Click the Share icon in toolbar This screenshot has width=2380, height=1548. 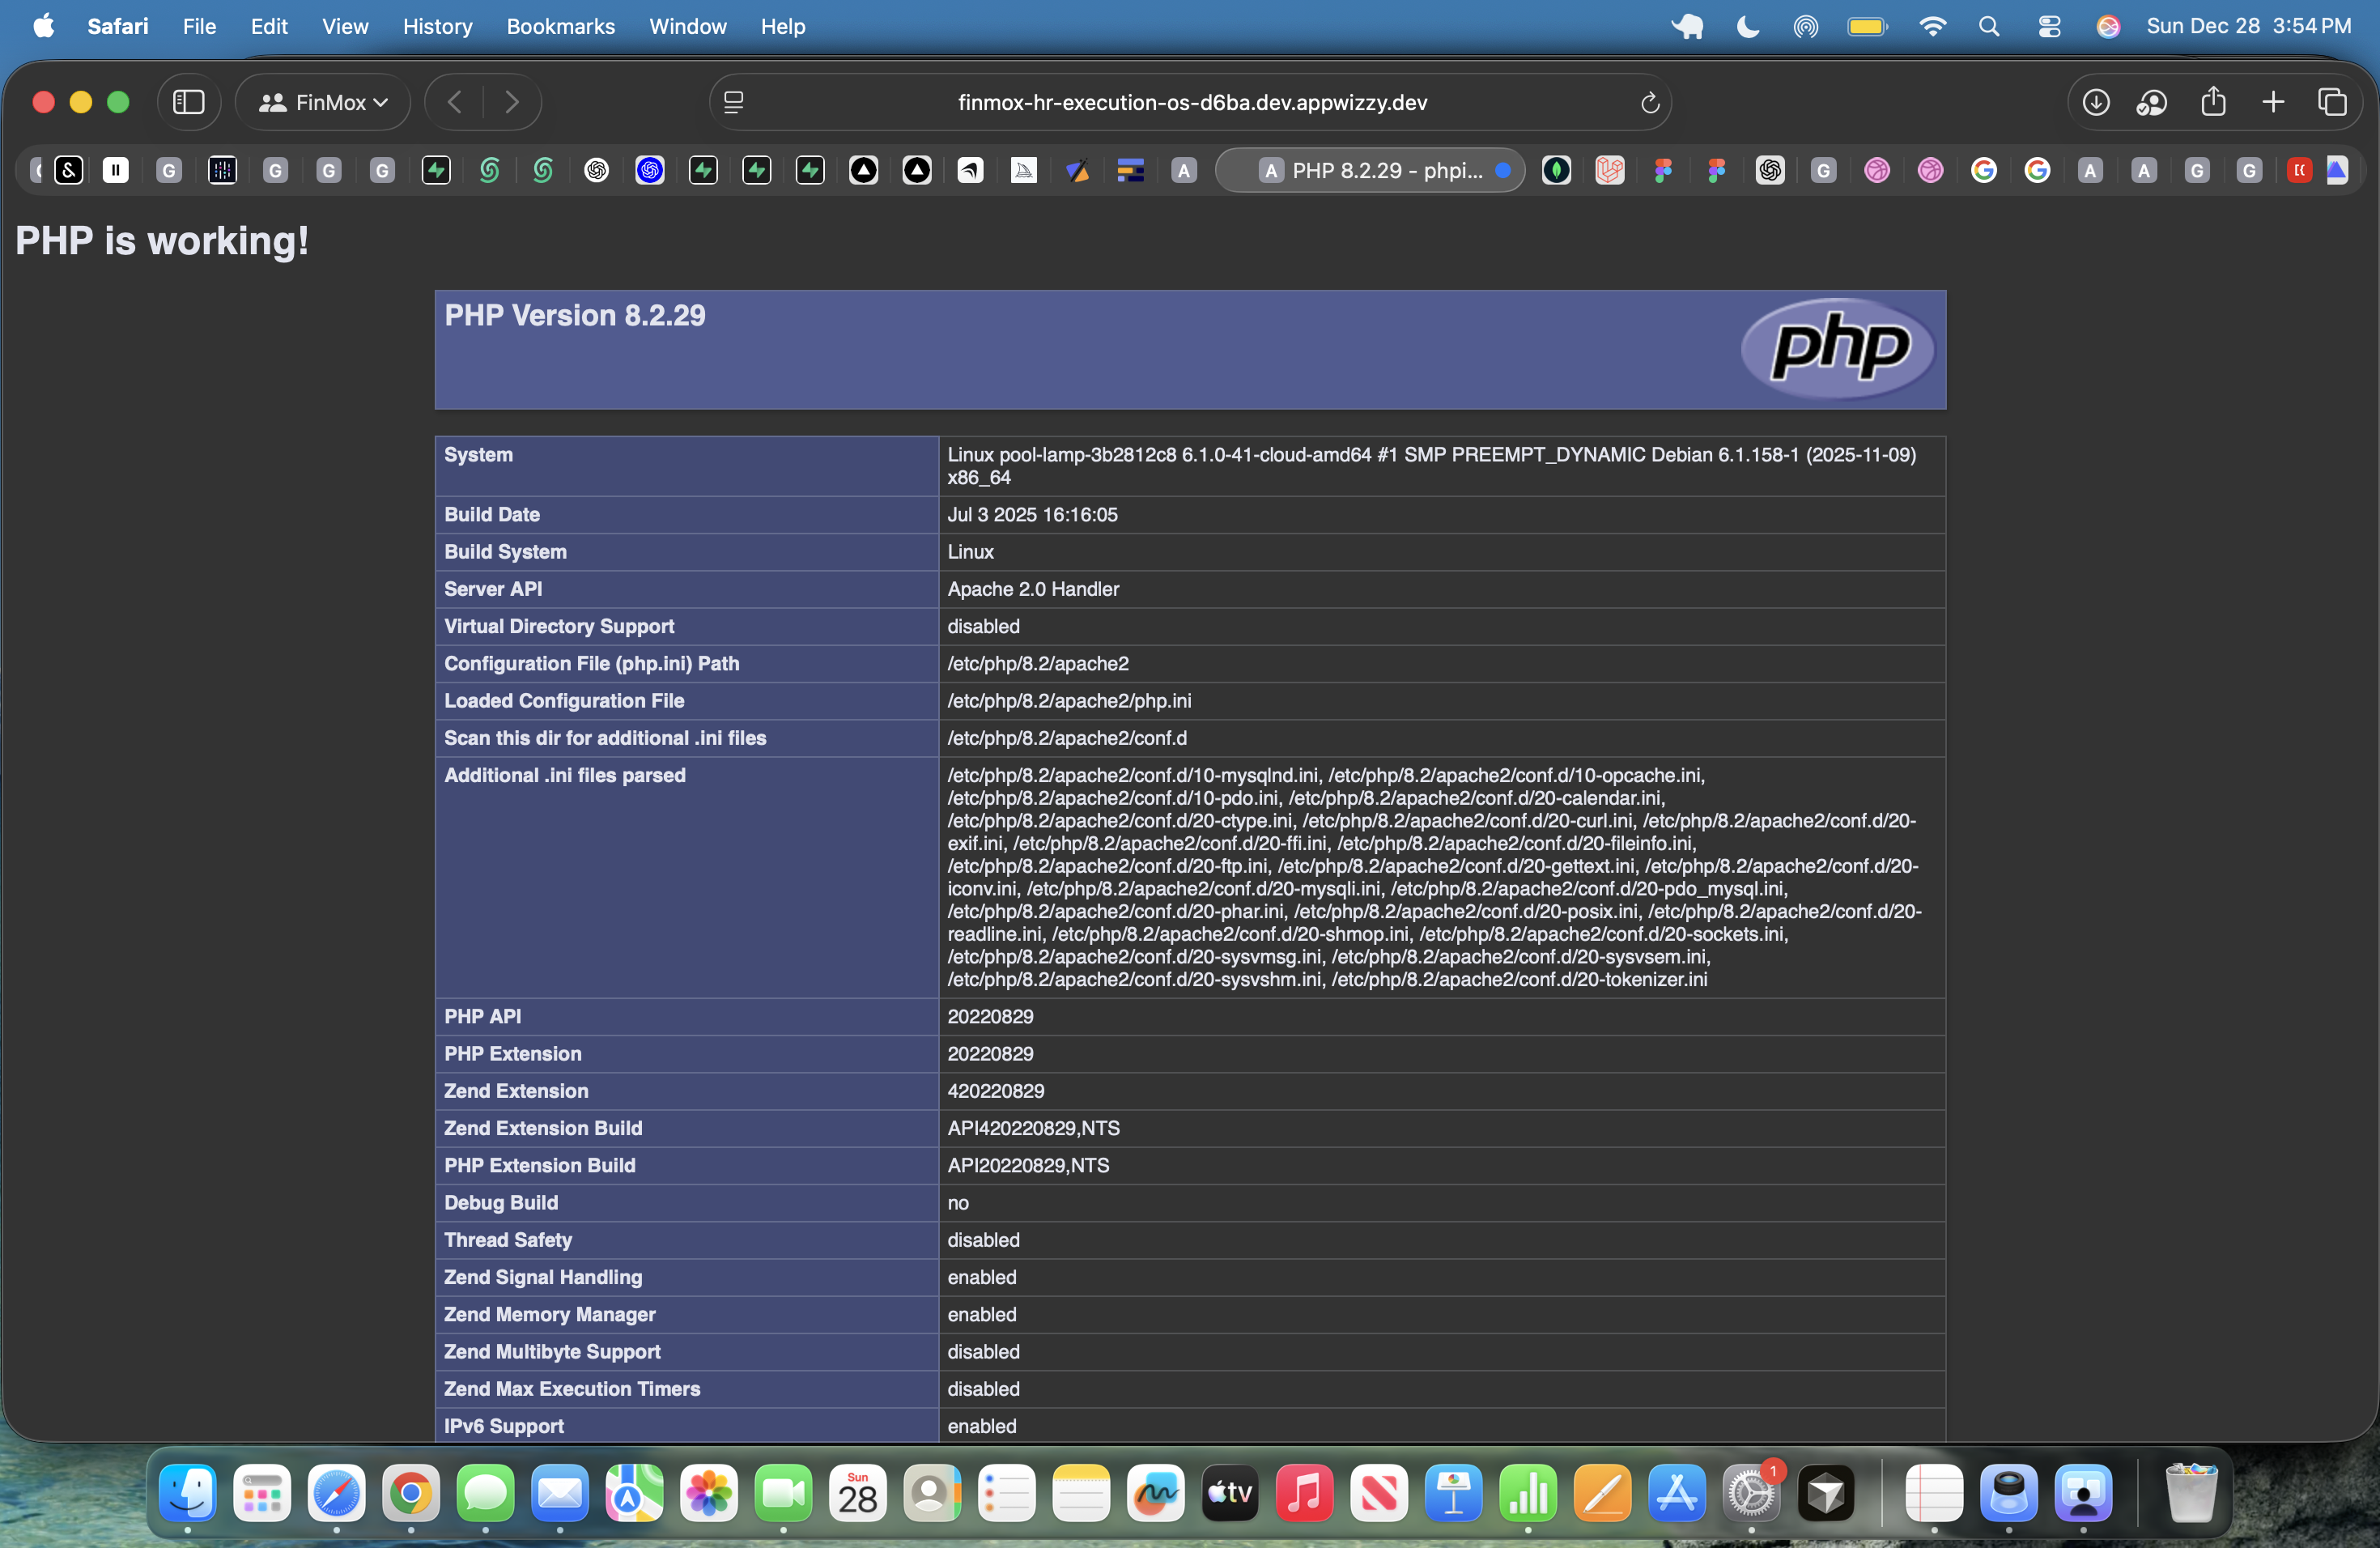[x=2213, y=102]
